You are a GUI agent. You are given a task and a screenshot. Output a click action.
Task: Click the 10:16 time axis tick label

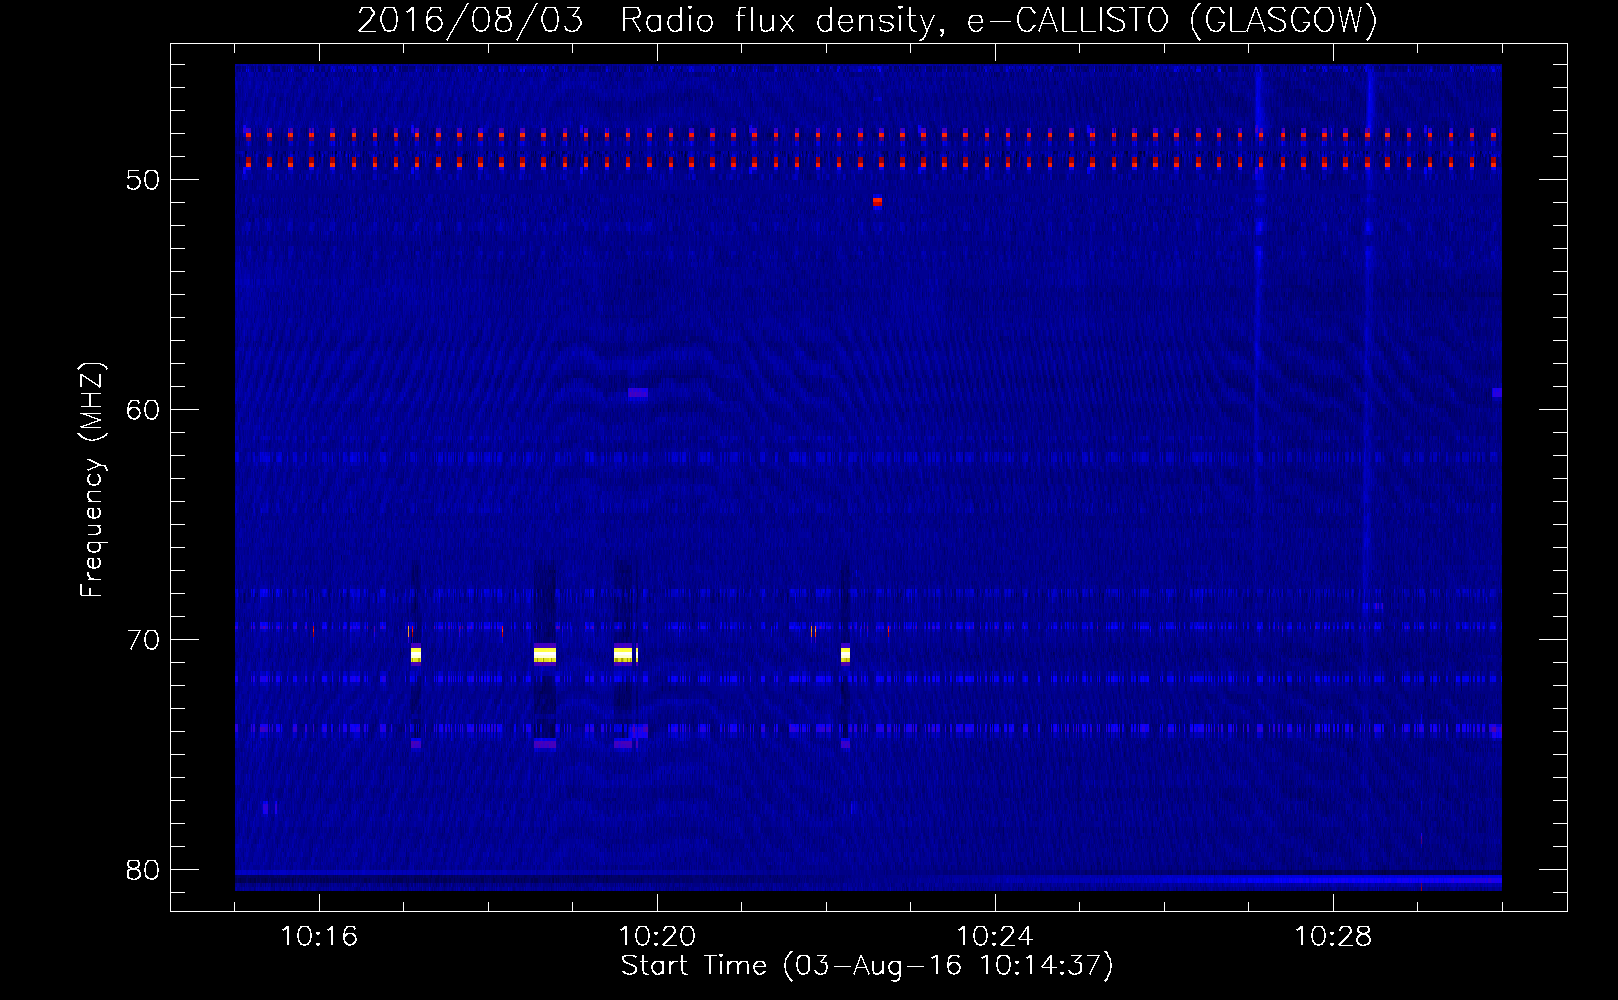tap(319, 937)
